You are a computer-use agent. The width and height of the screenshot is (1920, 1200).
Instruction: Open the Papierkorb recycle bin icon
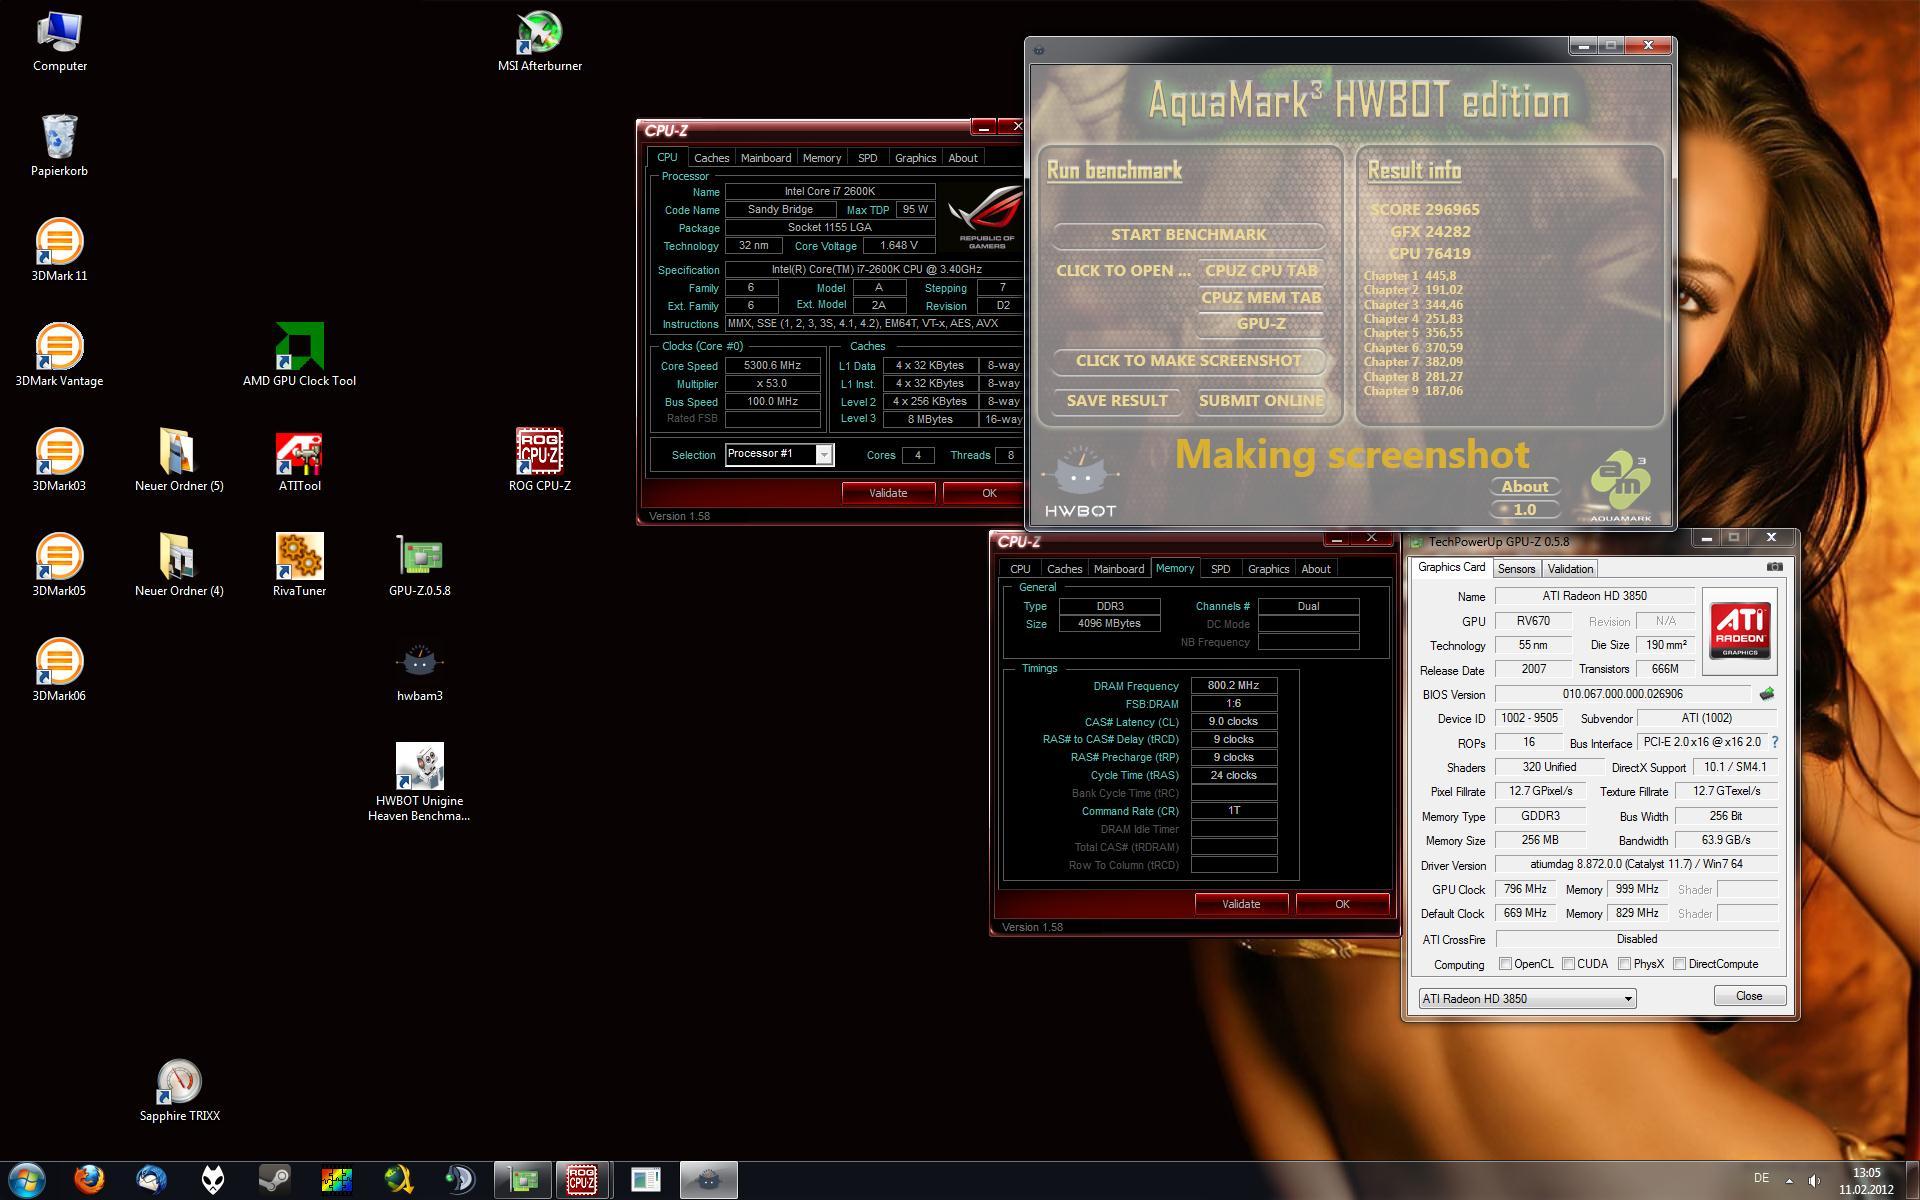click(60, 146)
